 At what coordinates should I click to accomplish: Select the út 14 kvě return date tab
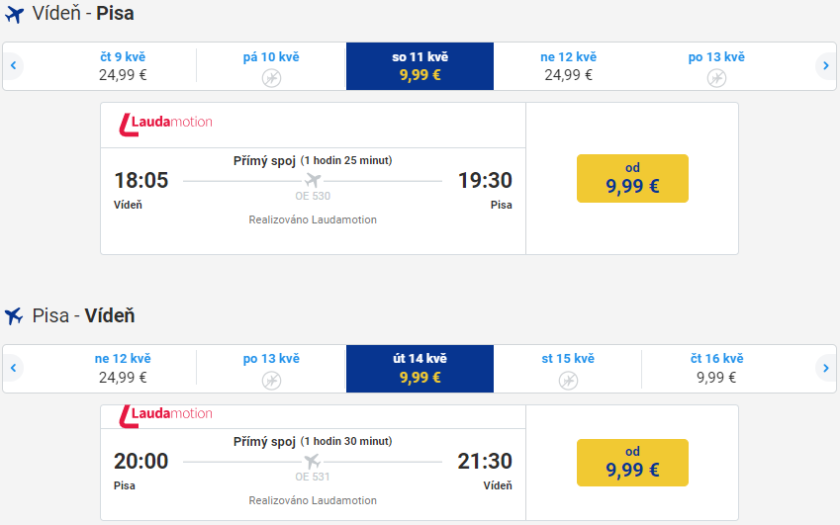click(x=420, y=368)
